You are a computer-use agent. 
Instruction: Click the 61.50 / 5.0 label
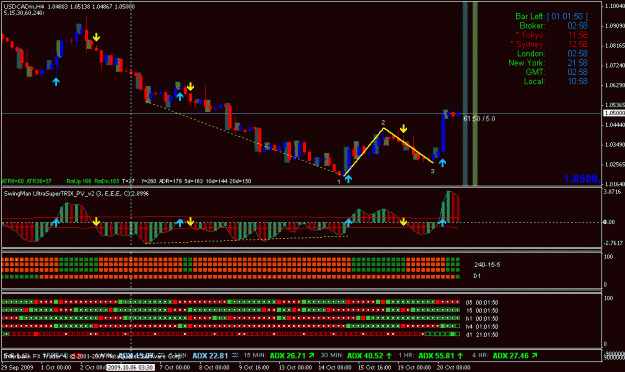pos(479,119)
